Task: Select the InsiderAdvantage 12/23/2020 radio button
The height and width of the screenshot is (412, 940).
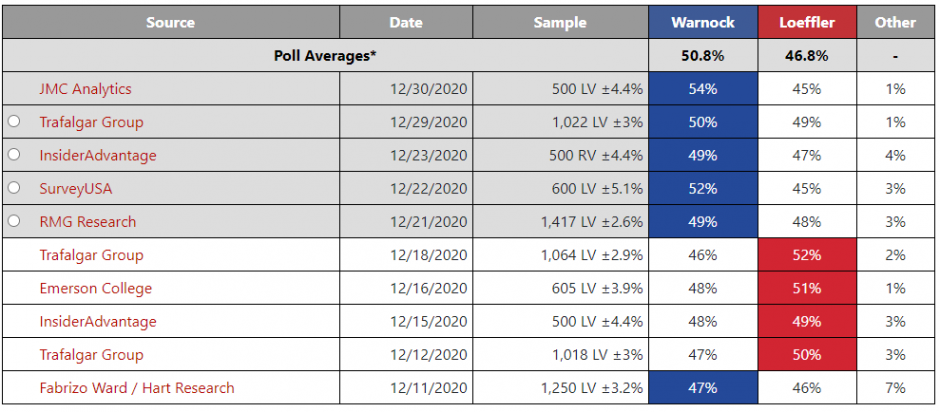Action: [x=14, y=155]
